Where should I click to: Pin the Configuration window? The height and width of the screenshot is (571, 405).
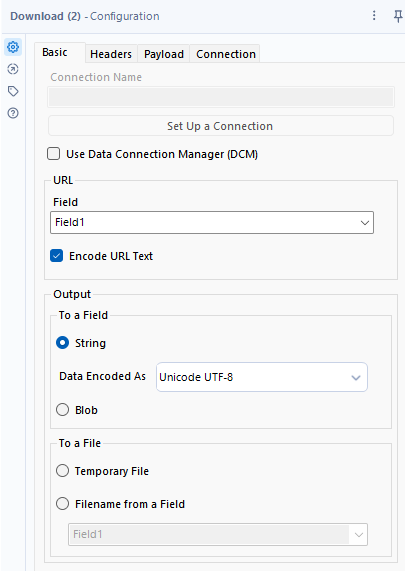[x=398, y=16]
